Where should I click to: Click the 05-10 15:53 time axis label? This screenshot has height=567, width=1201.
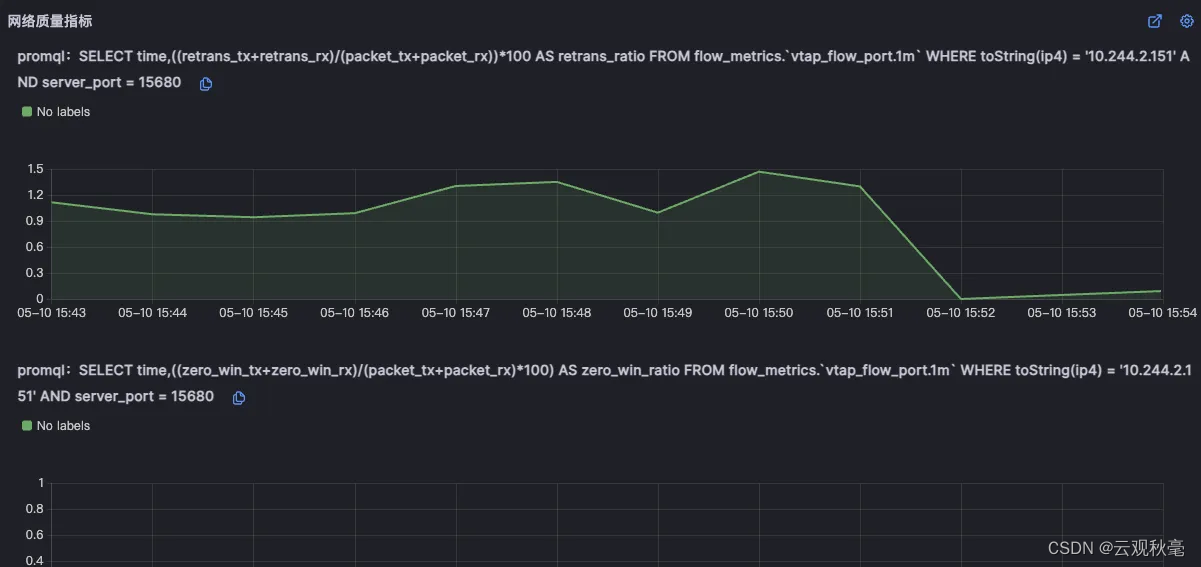1062,313
